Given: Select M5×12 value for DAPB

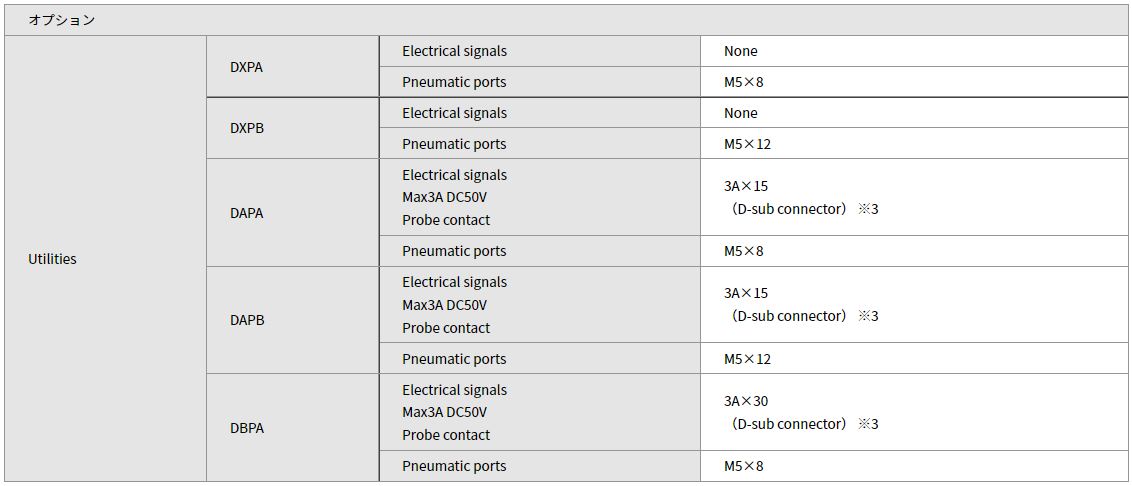Looking at the screenshot, I should click(914, 359).
